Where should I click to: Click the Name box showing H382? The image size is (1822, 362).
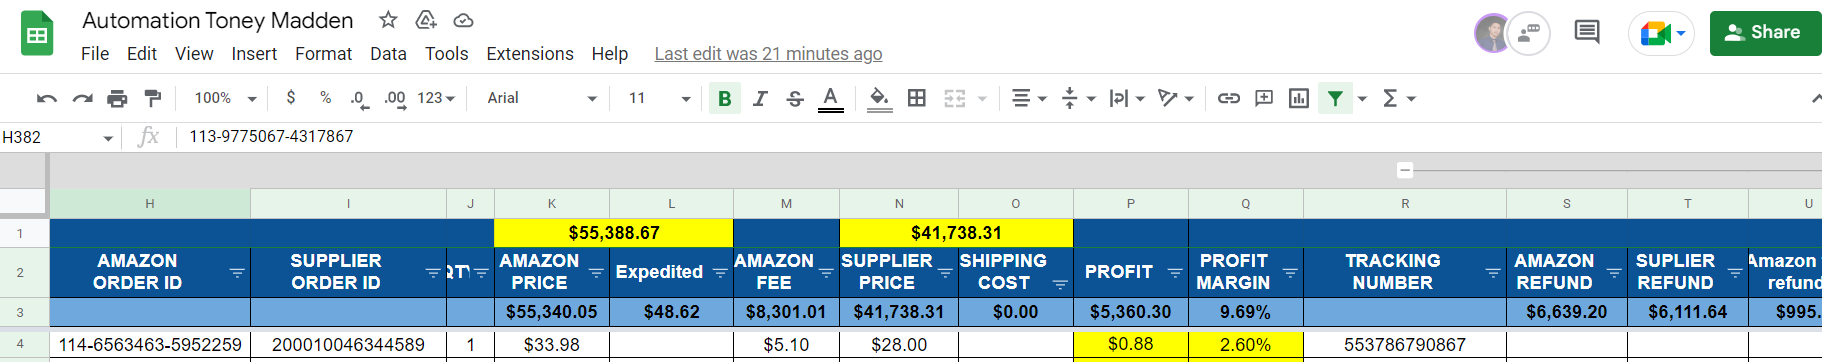click(58, 137)
